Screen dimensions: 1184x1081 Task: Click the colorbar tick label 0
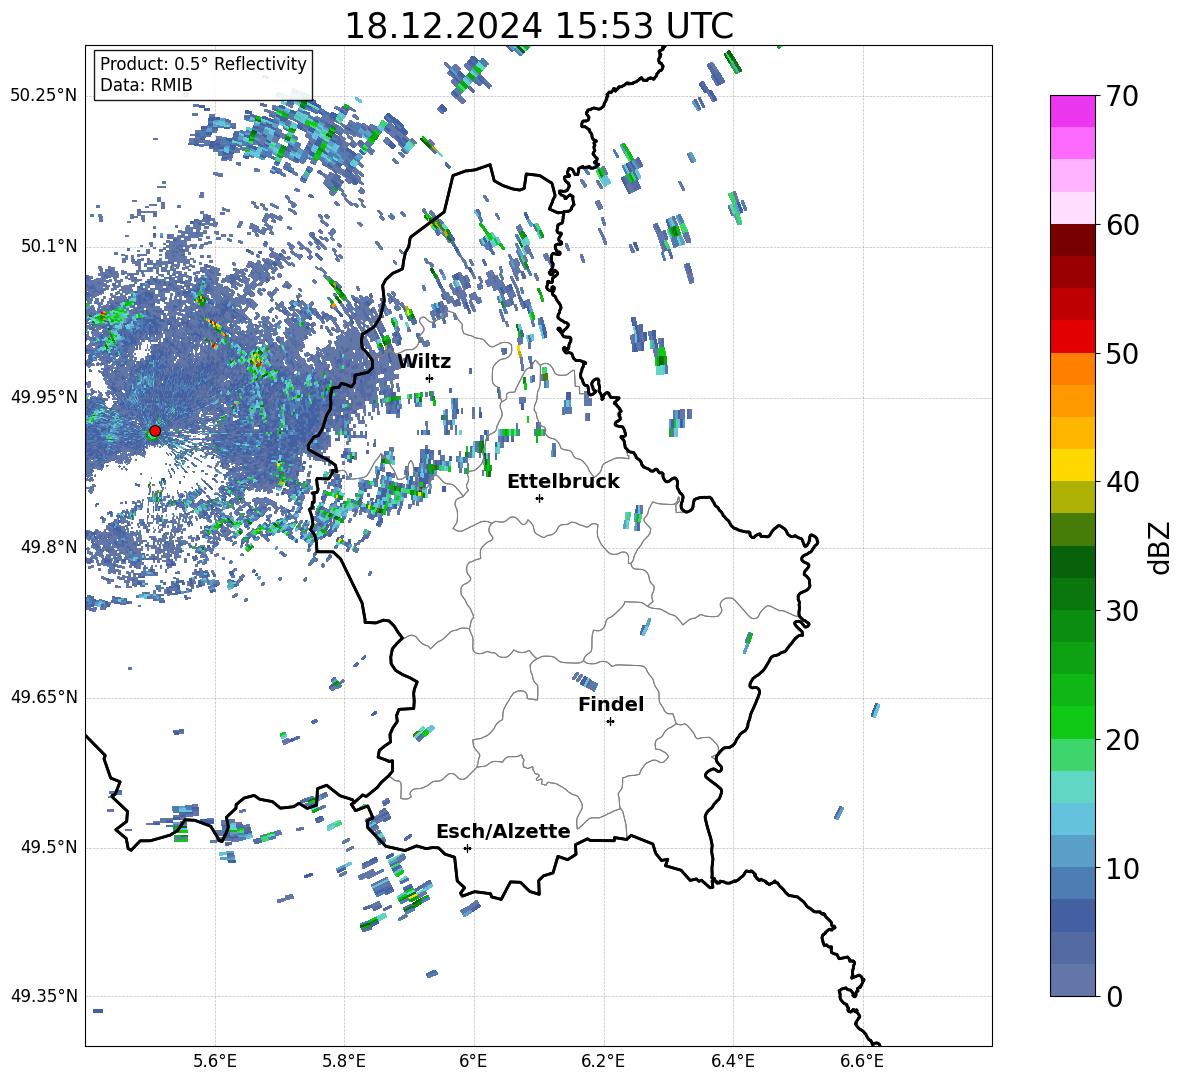point(1113,996)
